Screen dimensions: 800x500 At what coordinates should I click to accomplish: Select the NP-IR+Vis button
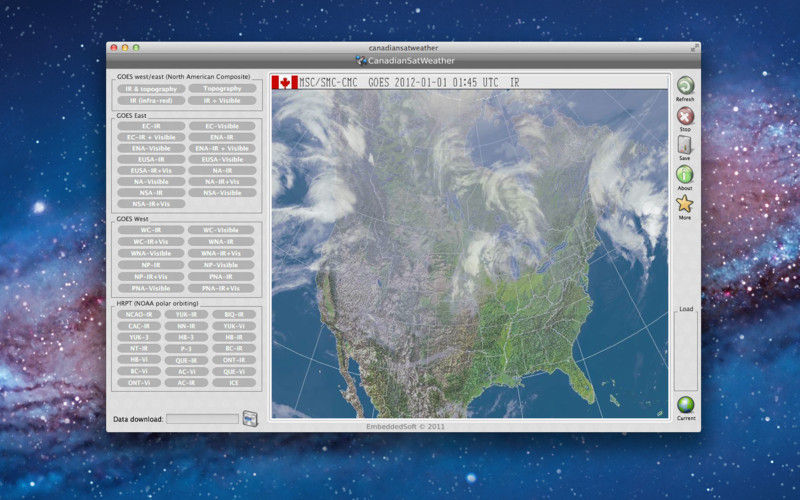coord(151,277)
